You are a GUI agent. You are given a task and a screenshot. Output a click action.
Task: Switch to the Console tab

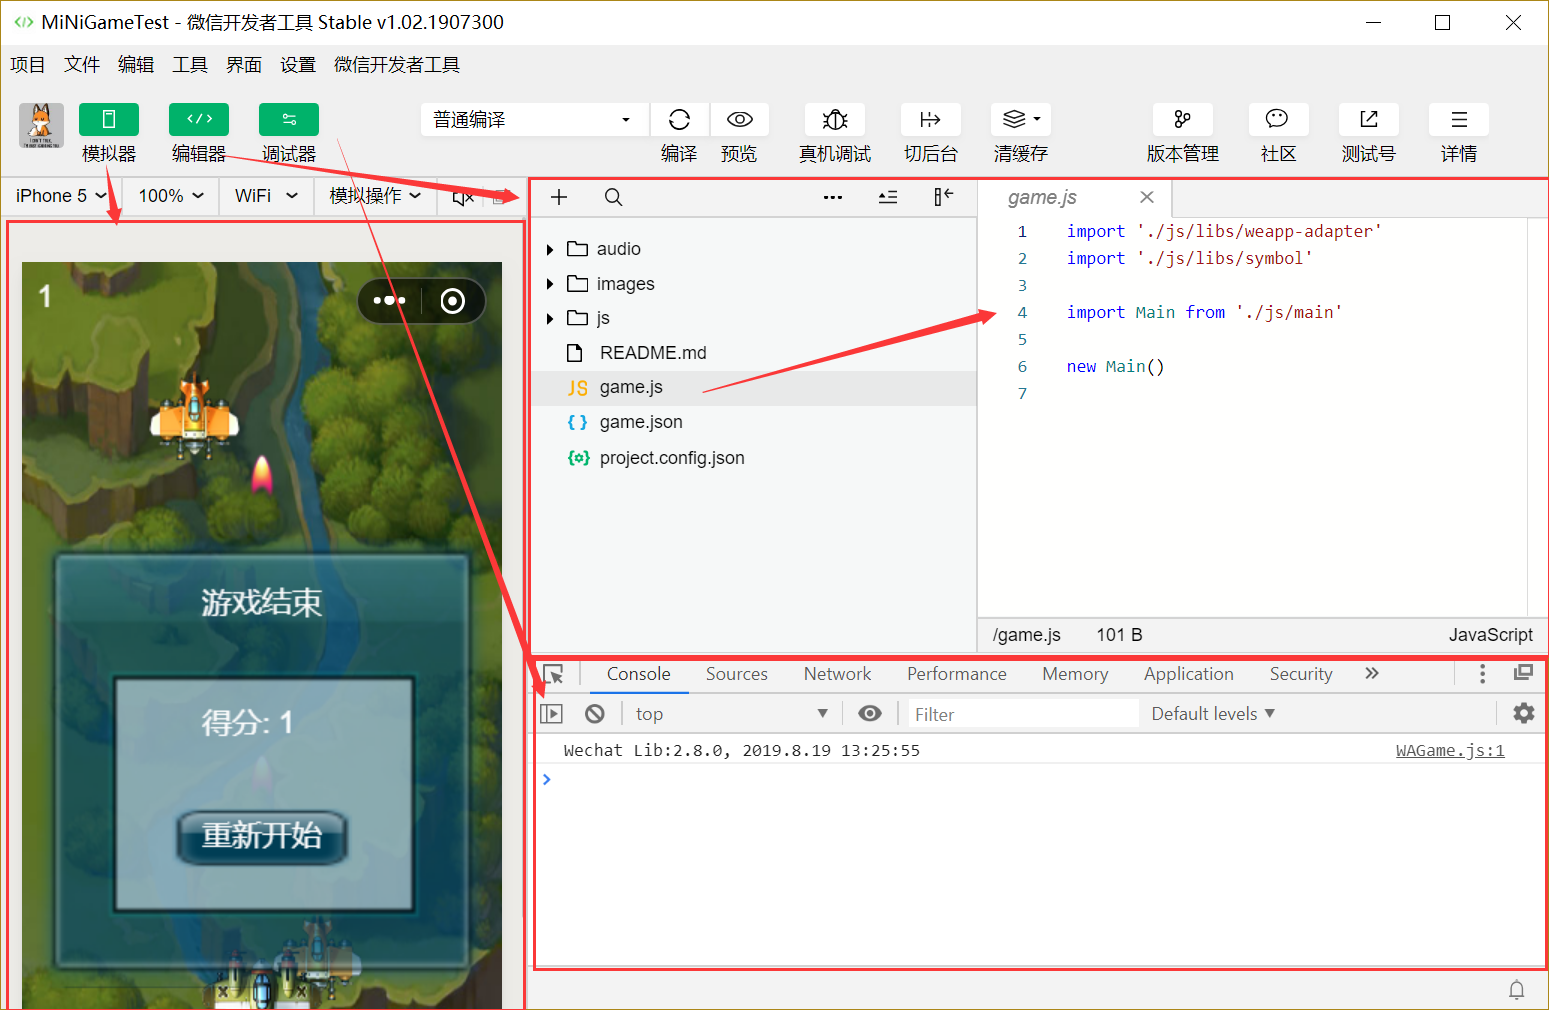[638, 674]
